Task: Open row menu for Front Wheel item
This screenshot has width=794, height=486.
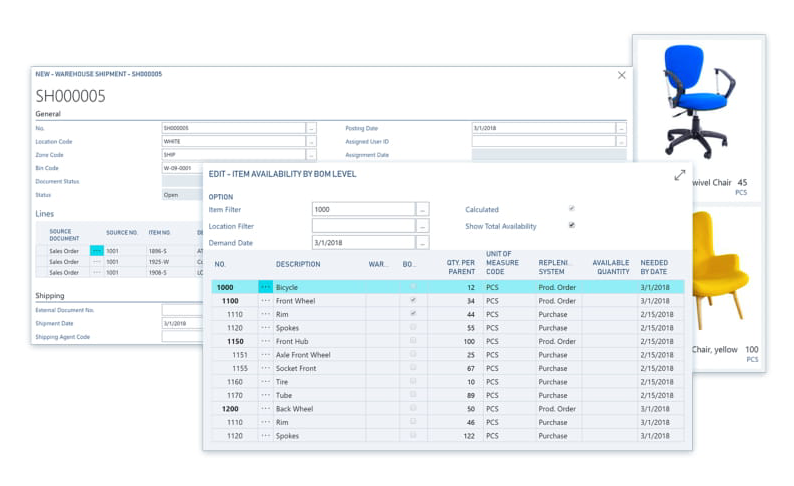Action: tap(265, 301)
